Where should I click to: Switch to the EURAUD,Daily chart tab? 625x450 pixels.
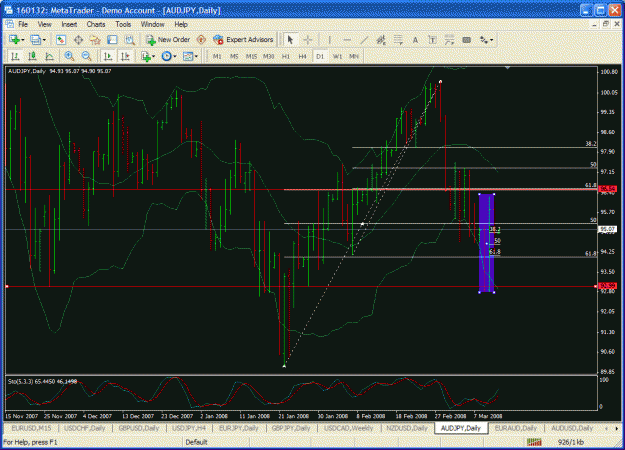tap(515, 428)
